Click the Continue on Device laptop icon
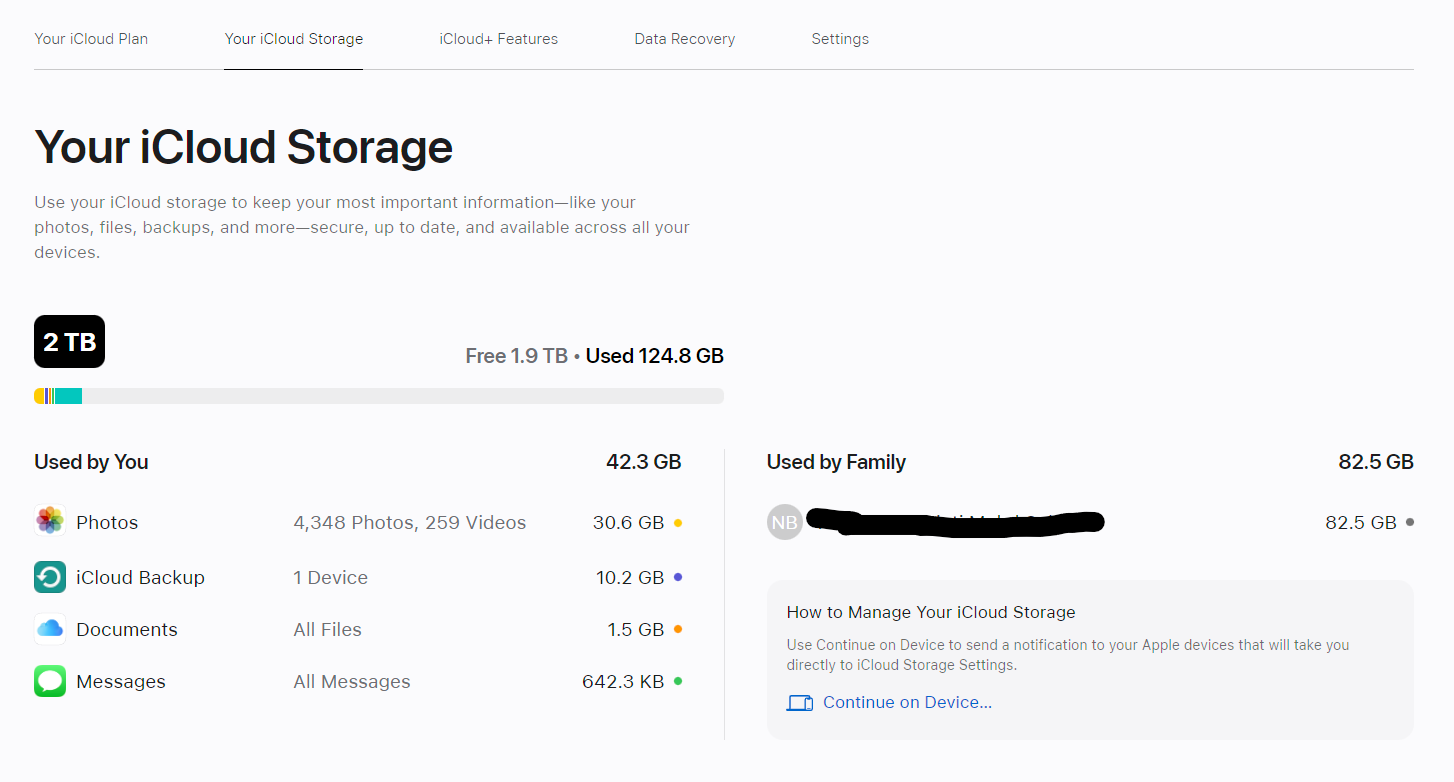 click(x=800, y=703)
